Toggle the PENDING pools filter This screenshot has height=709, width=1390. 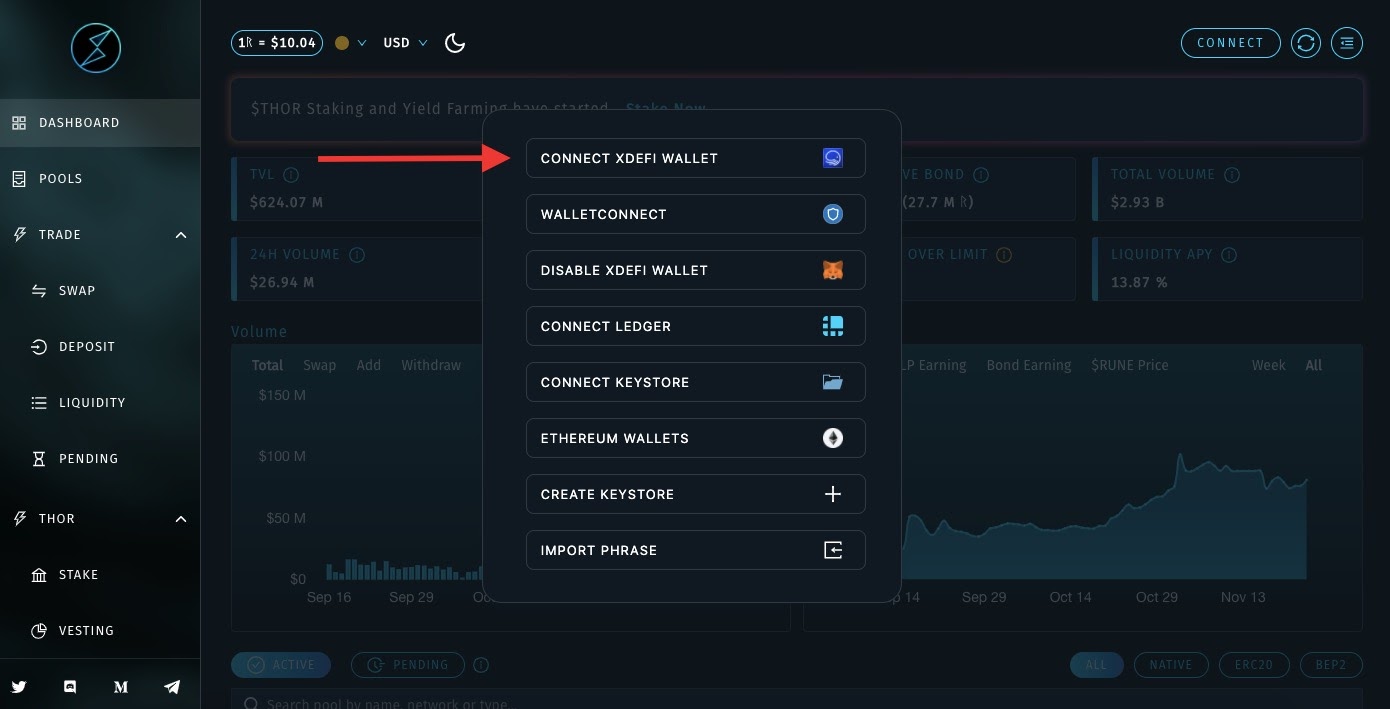tap(408, 665)
